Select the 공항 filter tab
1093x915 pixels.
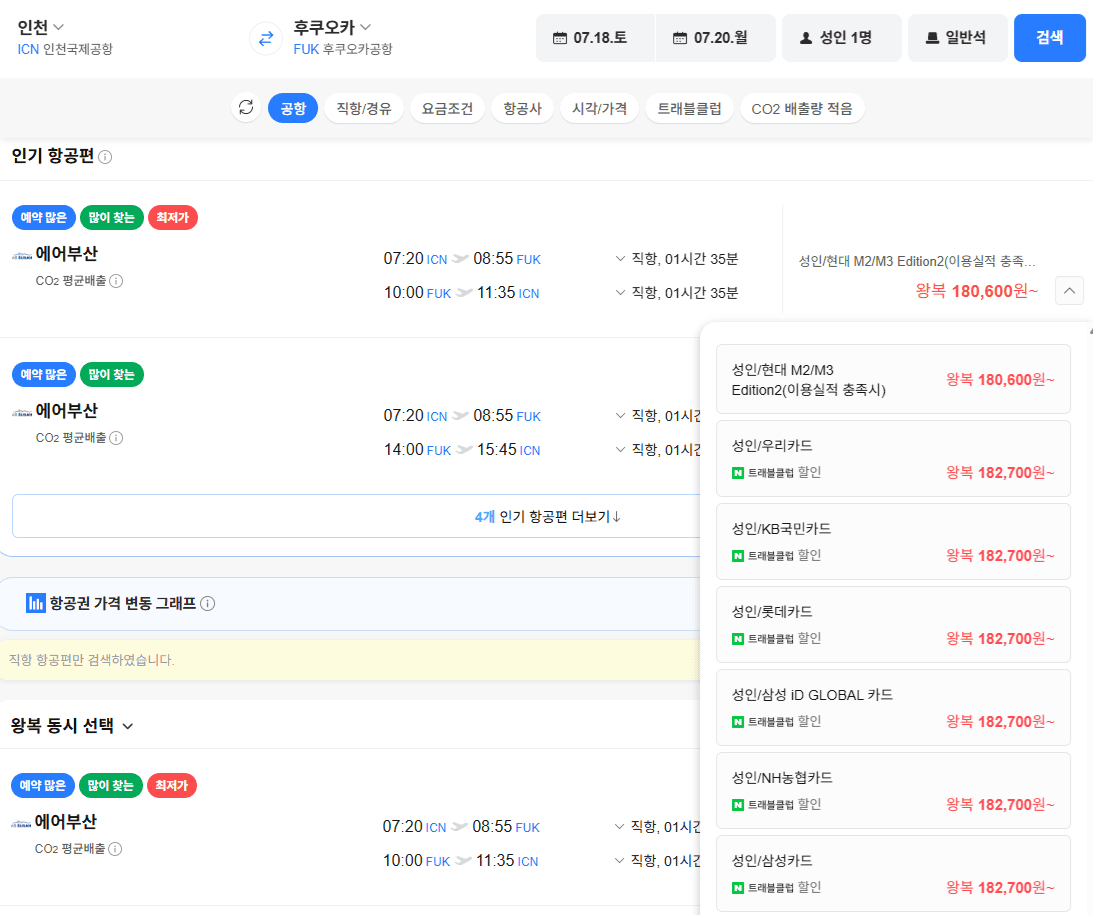click(x=293, y=108)
